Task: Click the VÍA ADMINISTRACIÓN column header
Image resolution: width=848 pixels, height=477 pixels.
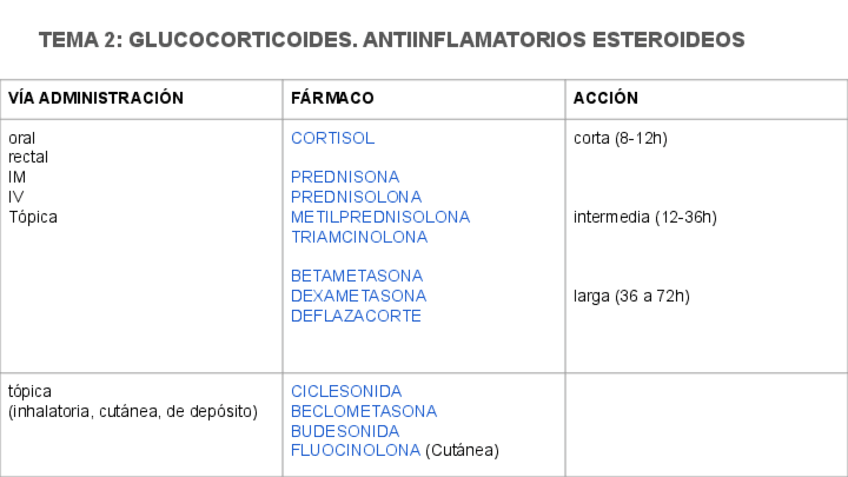Action: click(96, 98)
